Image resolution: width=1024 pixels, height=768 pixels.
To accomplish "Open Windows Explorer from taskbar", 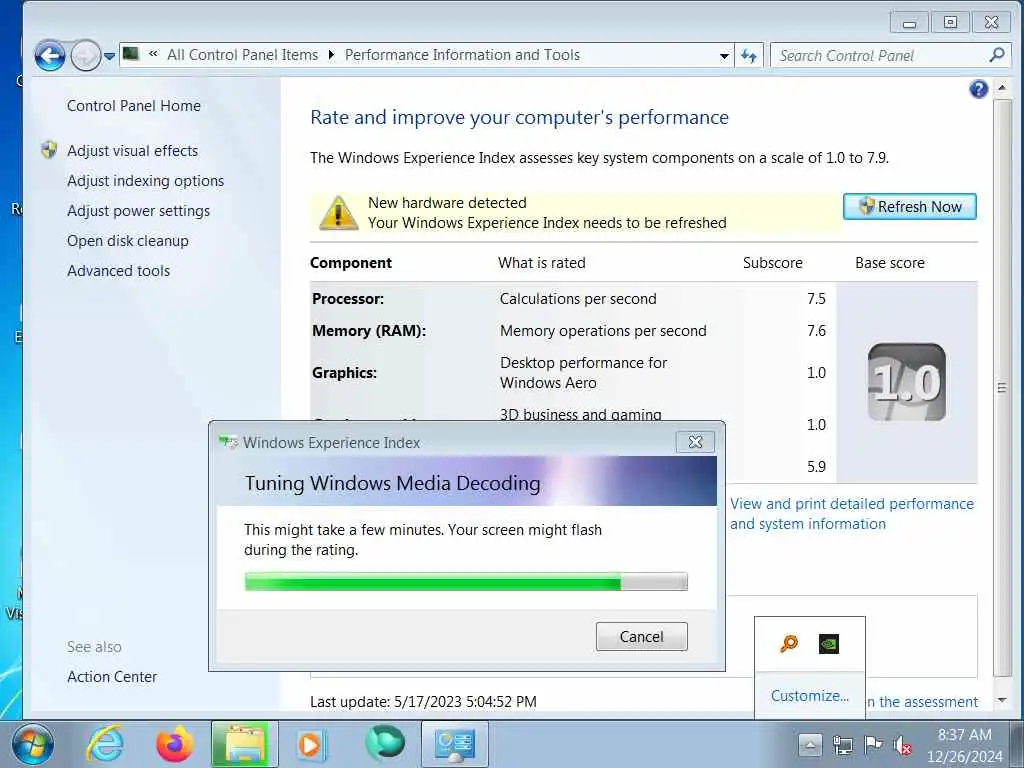I will click(244, 744).
